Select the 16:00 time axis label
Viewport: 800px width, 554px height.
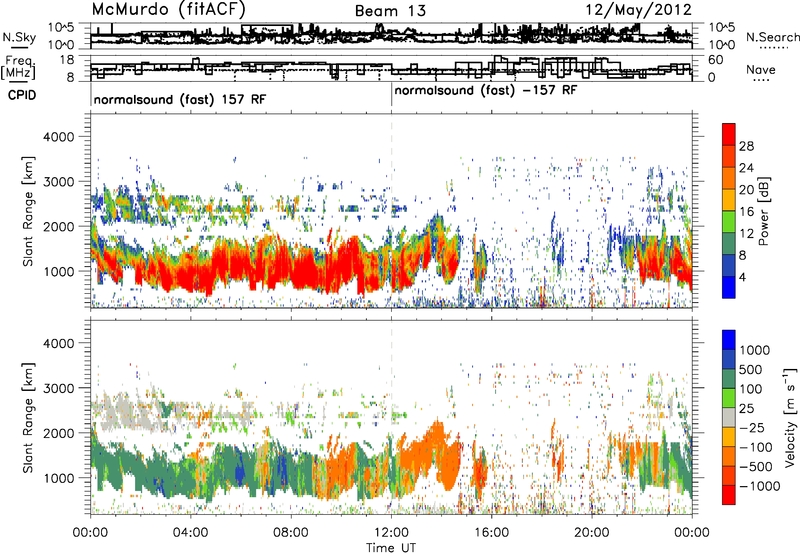[x=492, y=533]
